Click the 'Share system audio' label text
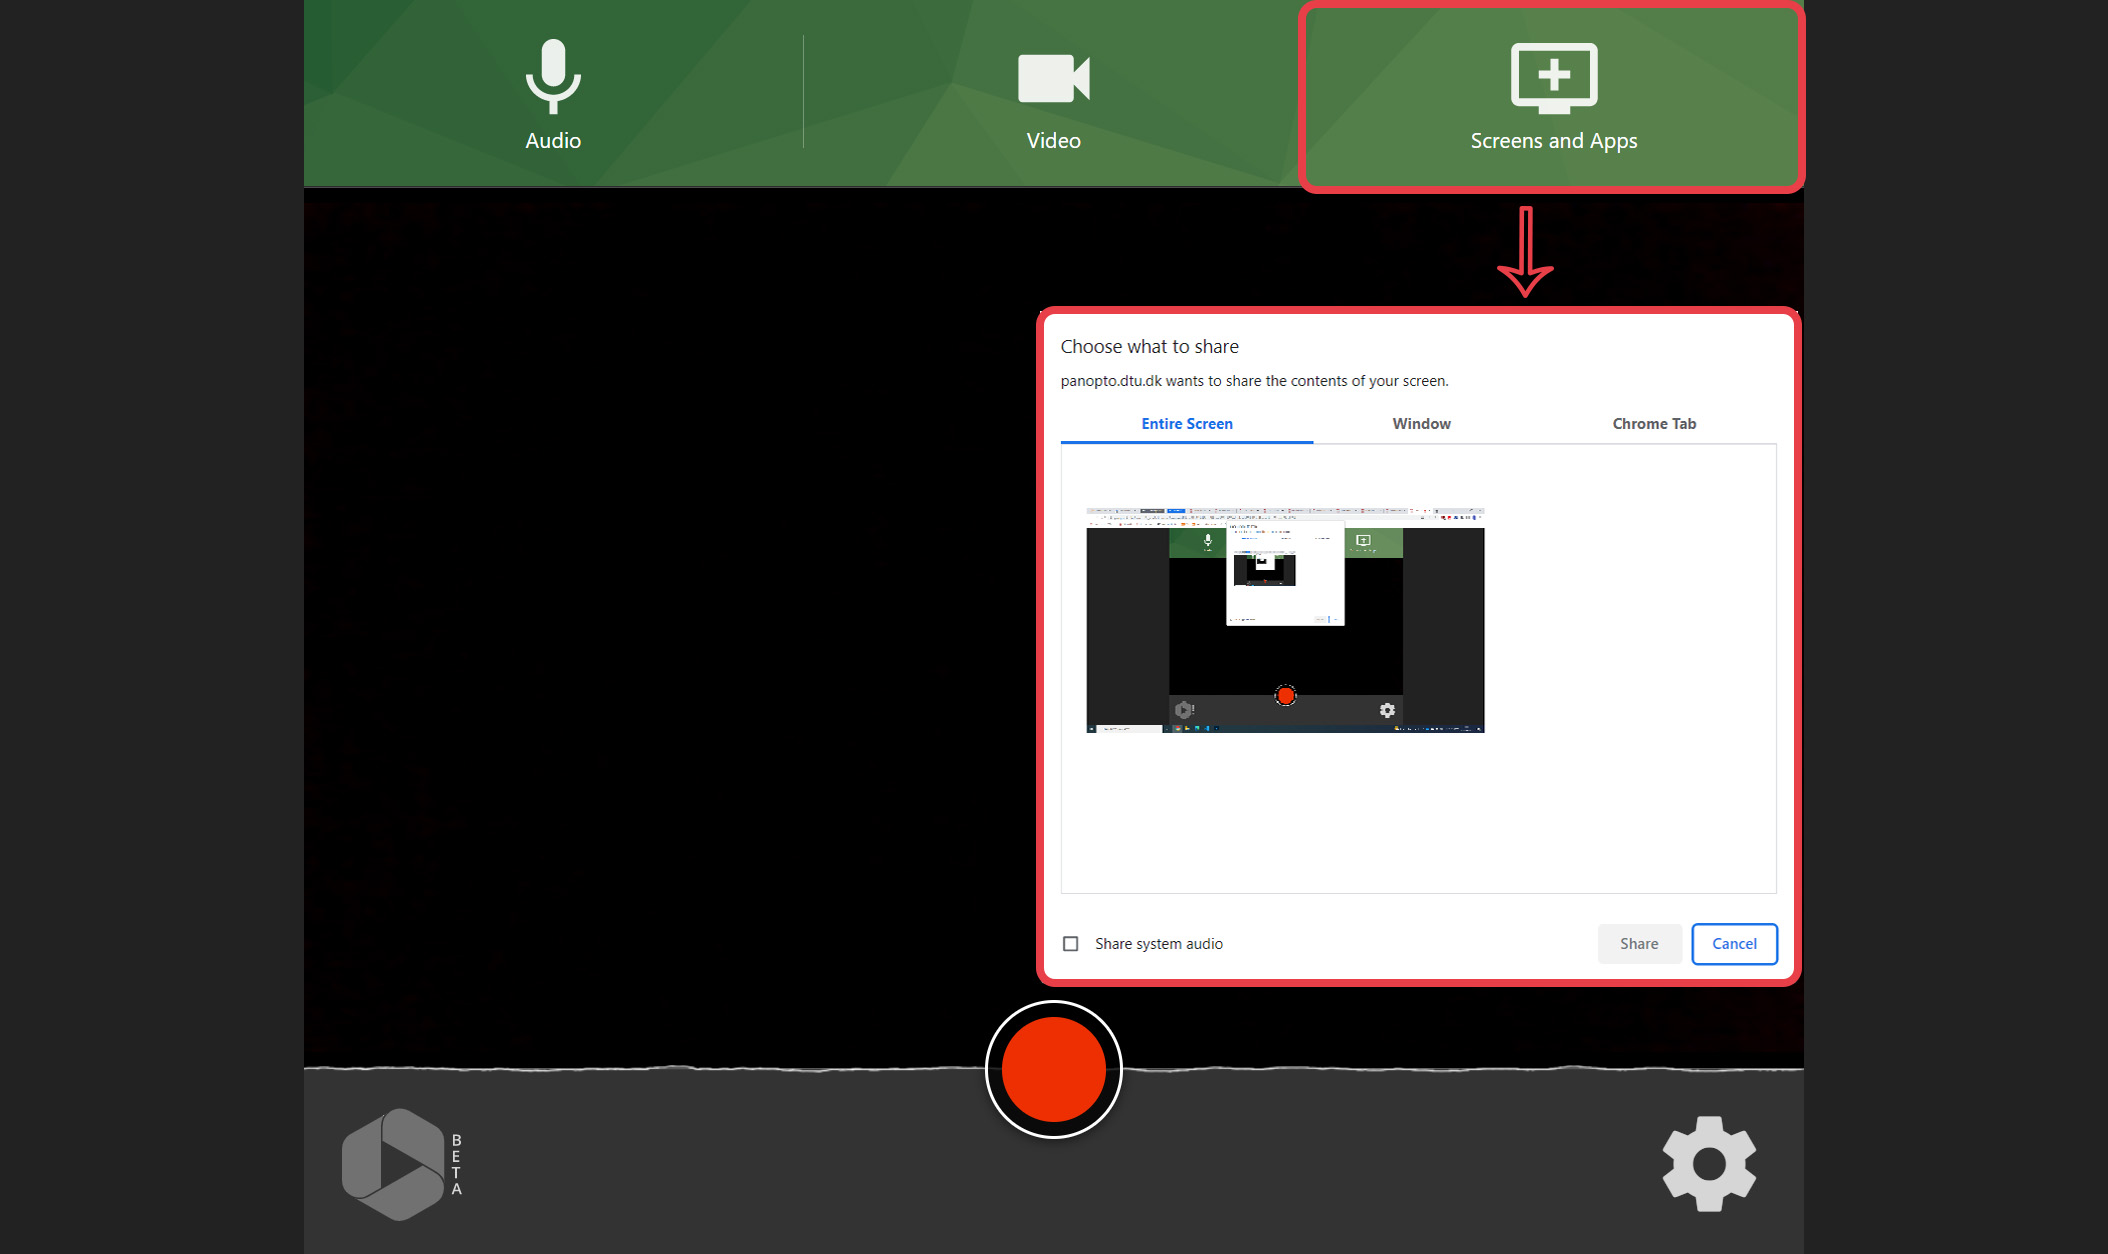The height and width of the screenshot is (1254, 2108). pos(1158,944)
